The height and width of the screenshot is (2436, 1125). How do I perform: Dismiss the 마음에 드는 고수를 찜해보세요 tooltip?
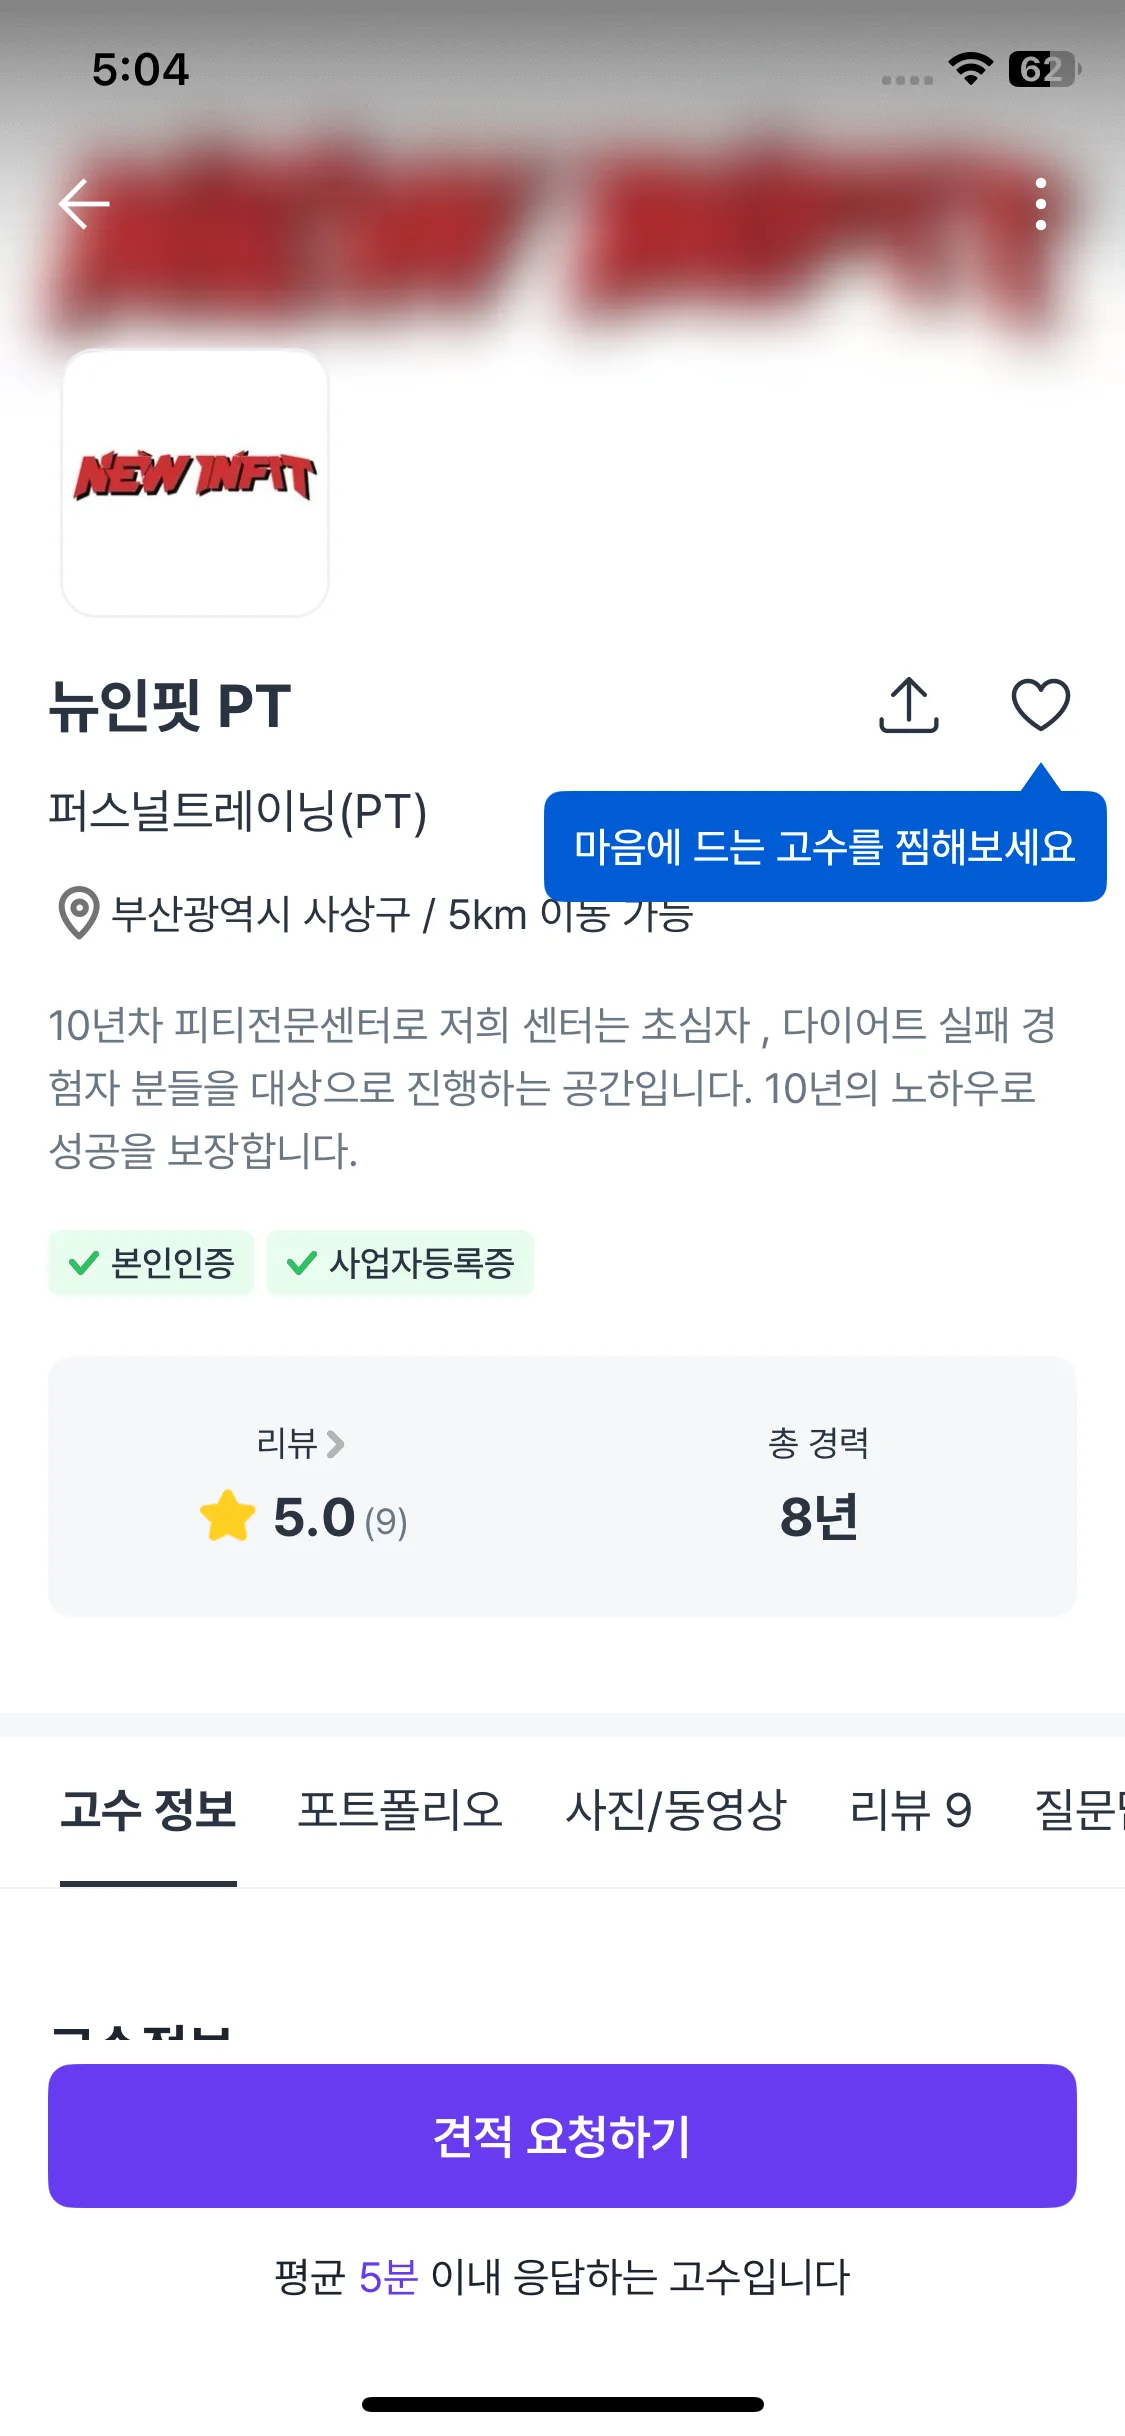tap(824, 847)
